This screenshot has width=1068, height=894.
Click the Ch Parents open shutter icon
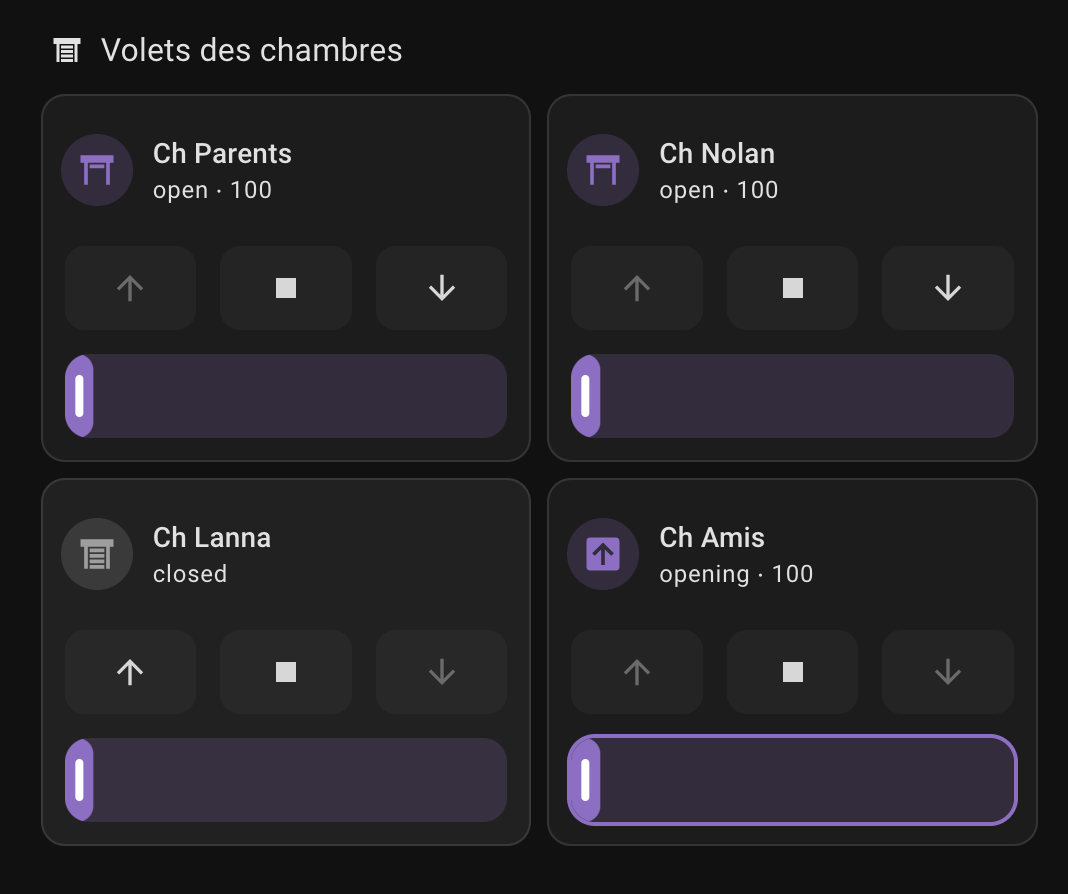pyautogui.click(x=97, y=170)
